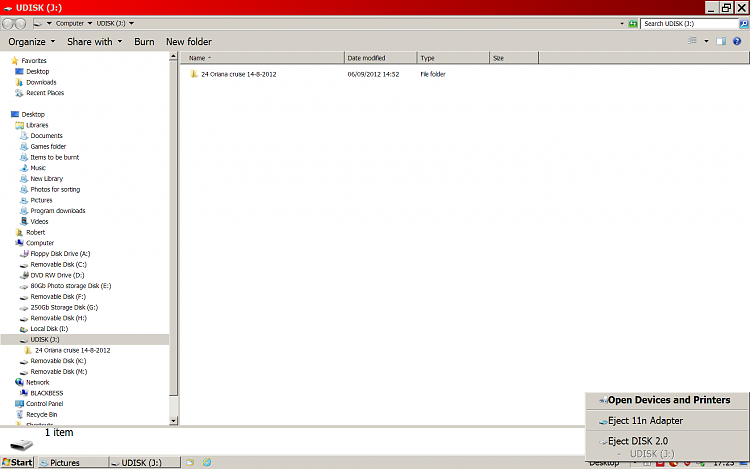750x469 pixels.
Task: Select Removable Disk (M:)
Action: [x=59, y=371]
